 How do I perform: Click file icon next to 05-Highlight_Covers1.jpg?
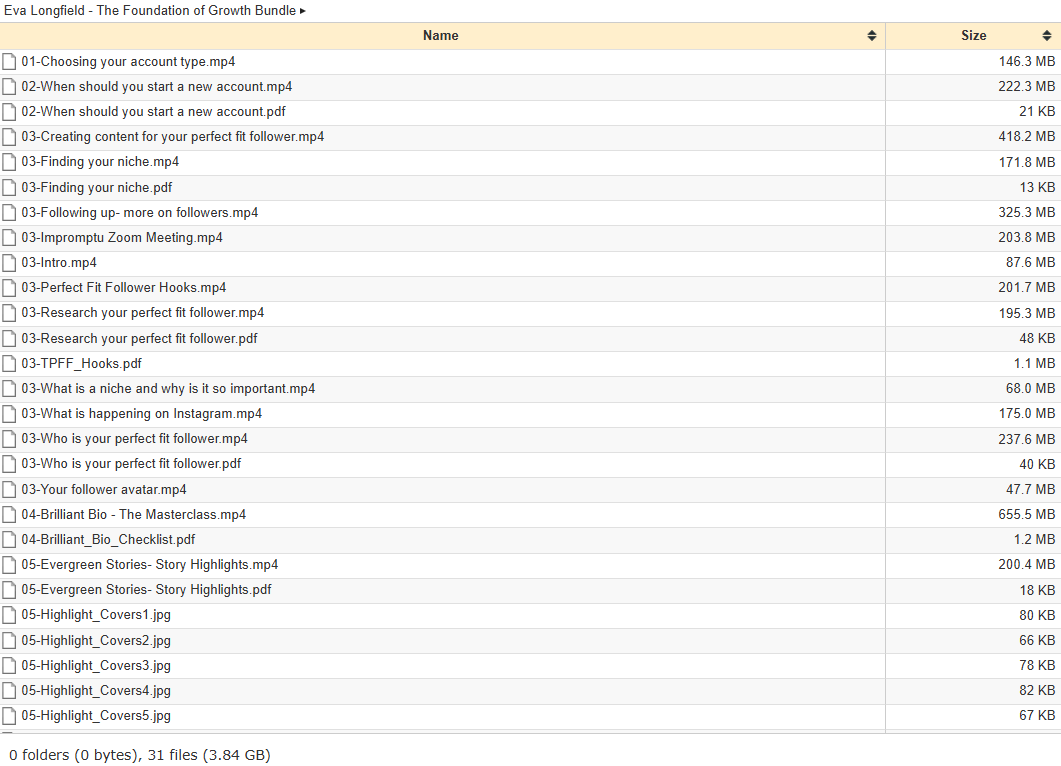tap(9, 614)
